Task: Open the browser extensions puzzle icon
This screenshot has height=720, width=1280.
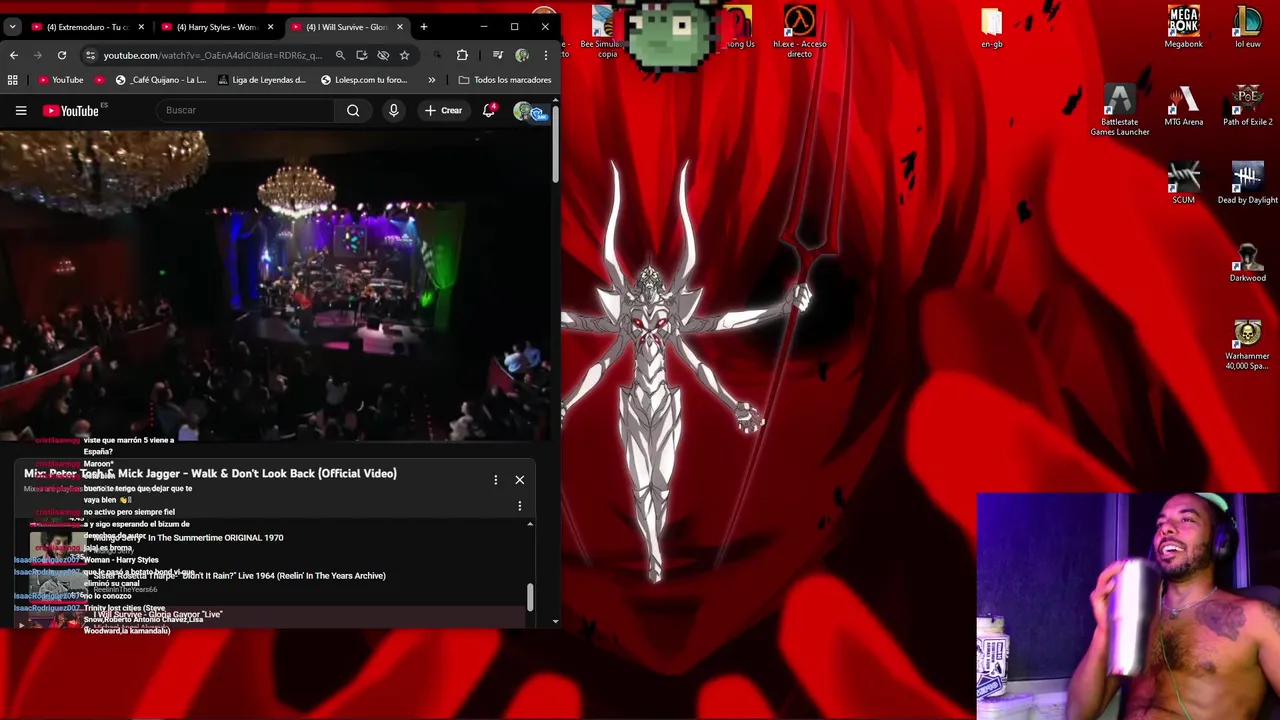Action: click(462, 55)
